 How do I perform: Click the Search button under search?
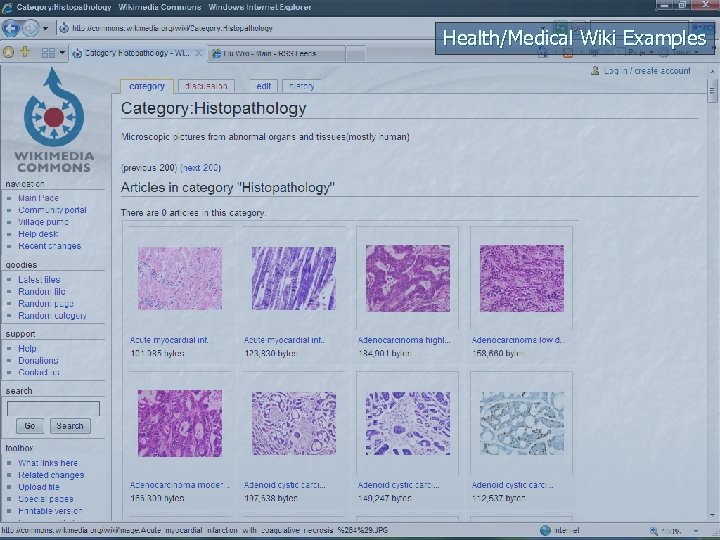pyautogui.click(x=70, y=426)
